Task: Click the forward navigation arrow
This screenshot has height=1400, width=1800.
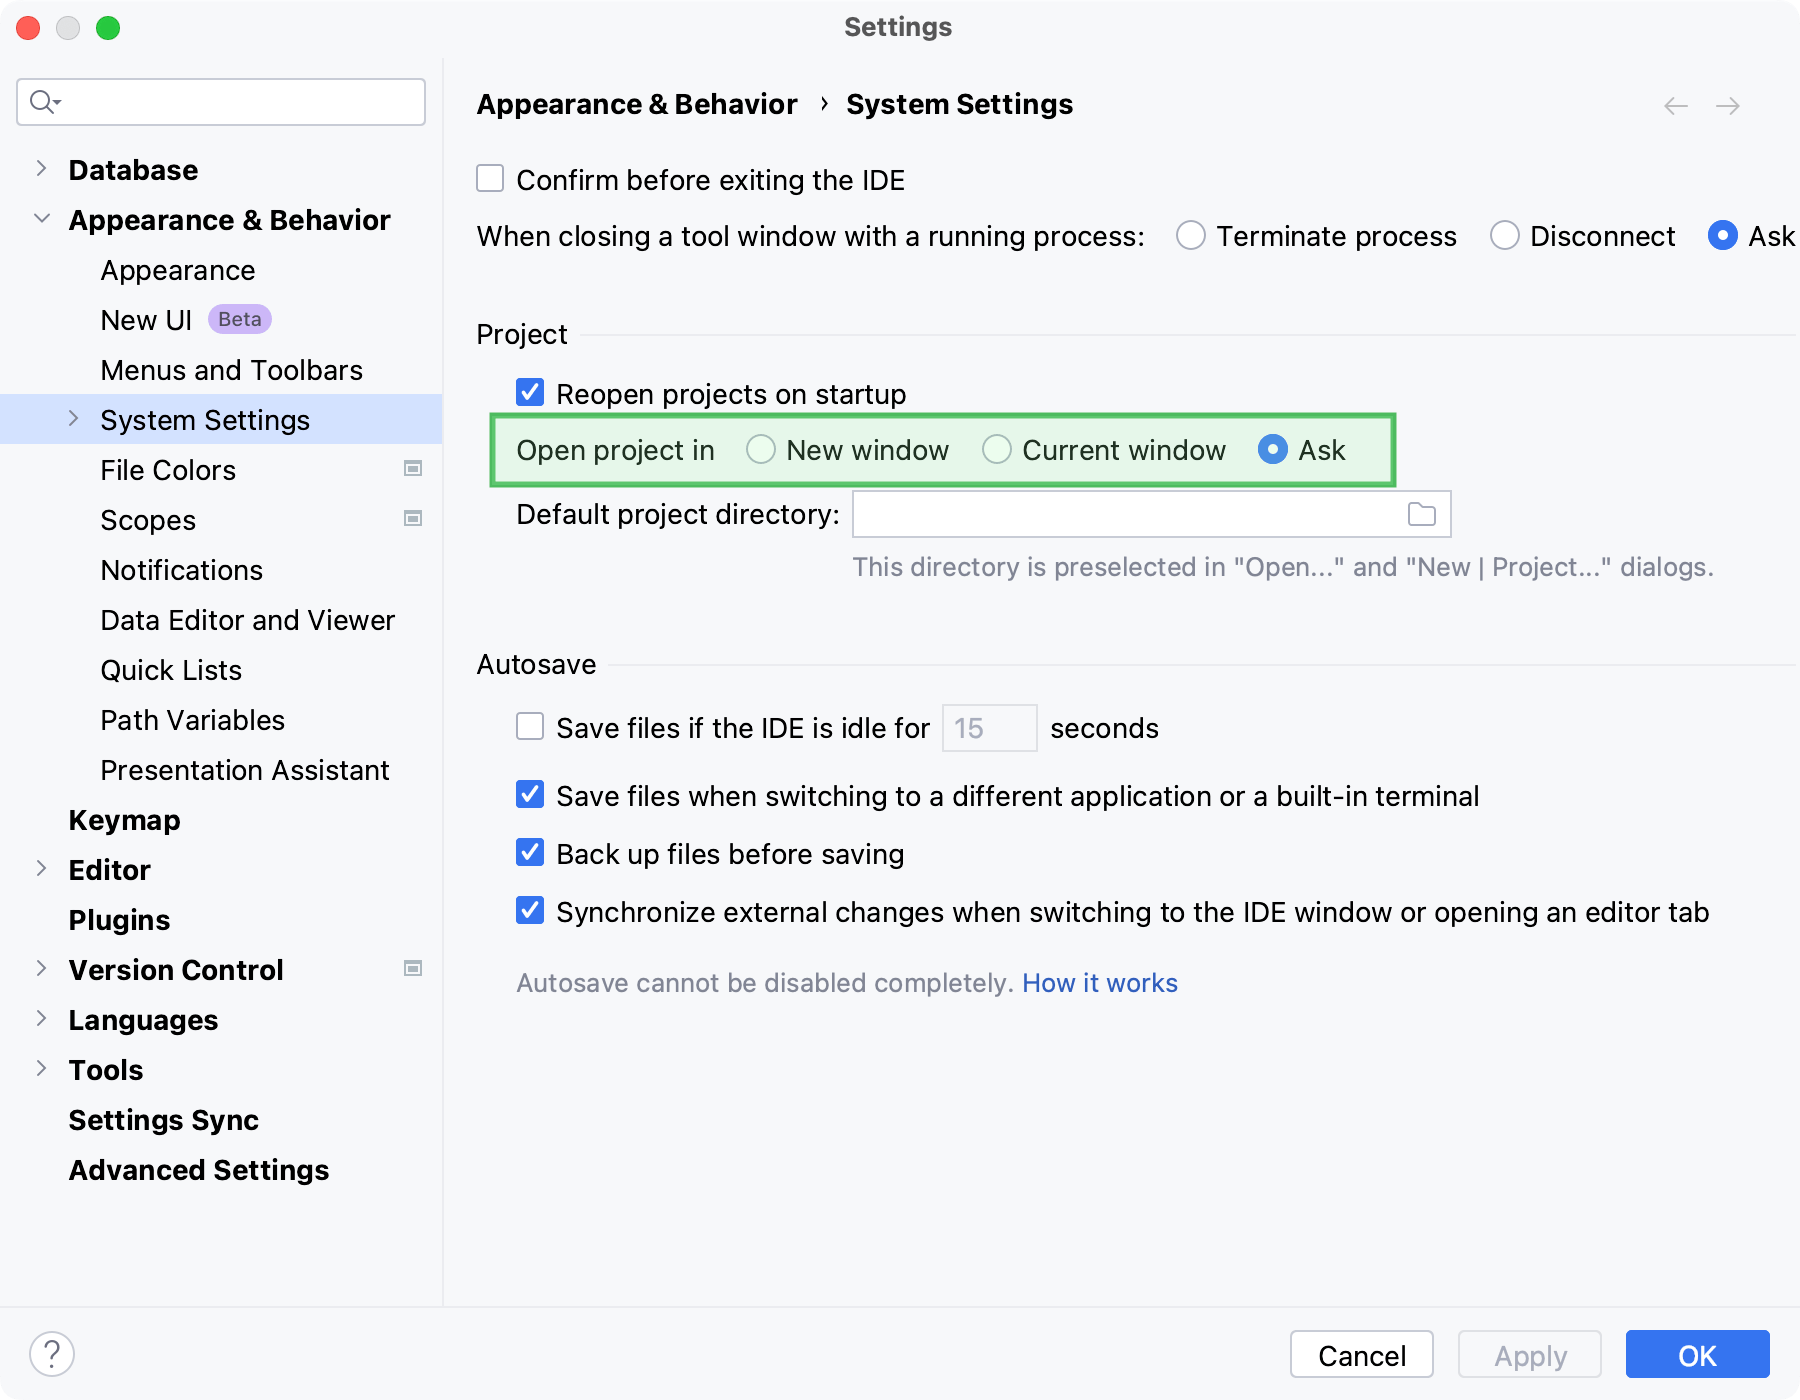Action: click(x=1727, y=105)
